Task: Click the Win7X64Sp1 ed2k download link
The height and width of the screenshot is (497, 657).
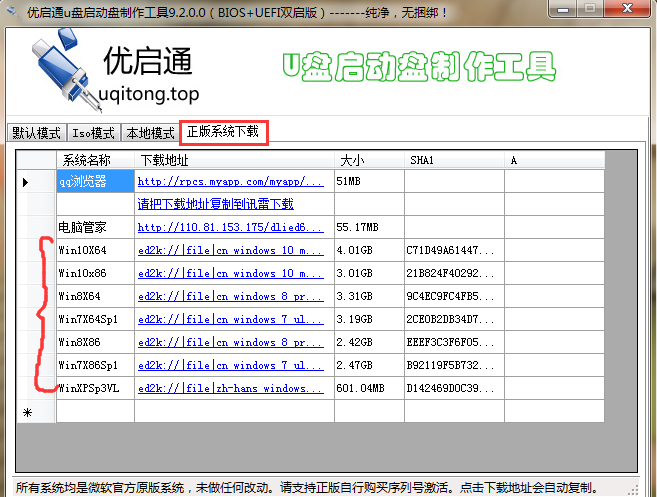Action: tap(230, 319)
